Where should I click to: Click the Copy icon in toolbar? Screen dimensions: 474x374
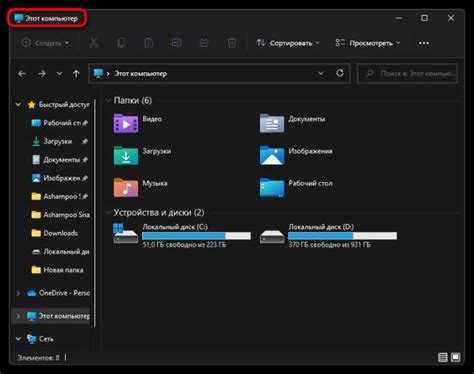[x=121, y=43]
